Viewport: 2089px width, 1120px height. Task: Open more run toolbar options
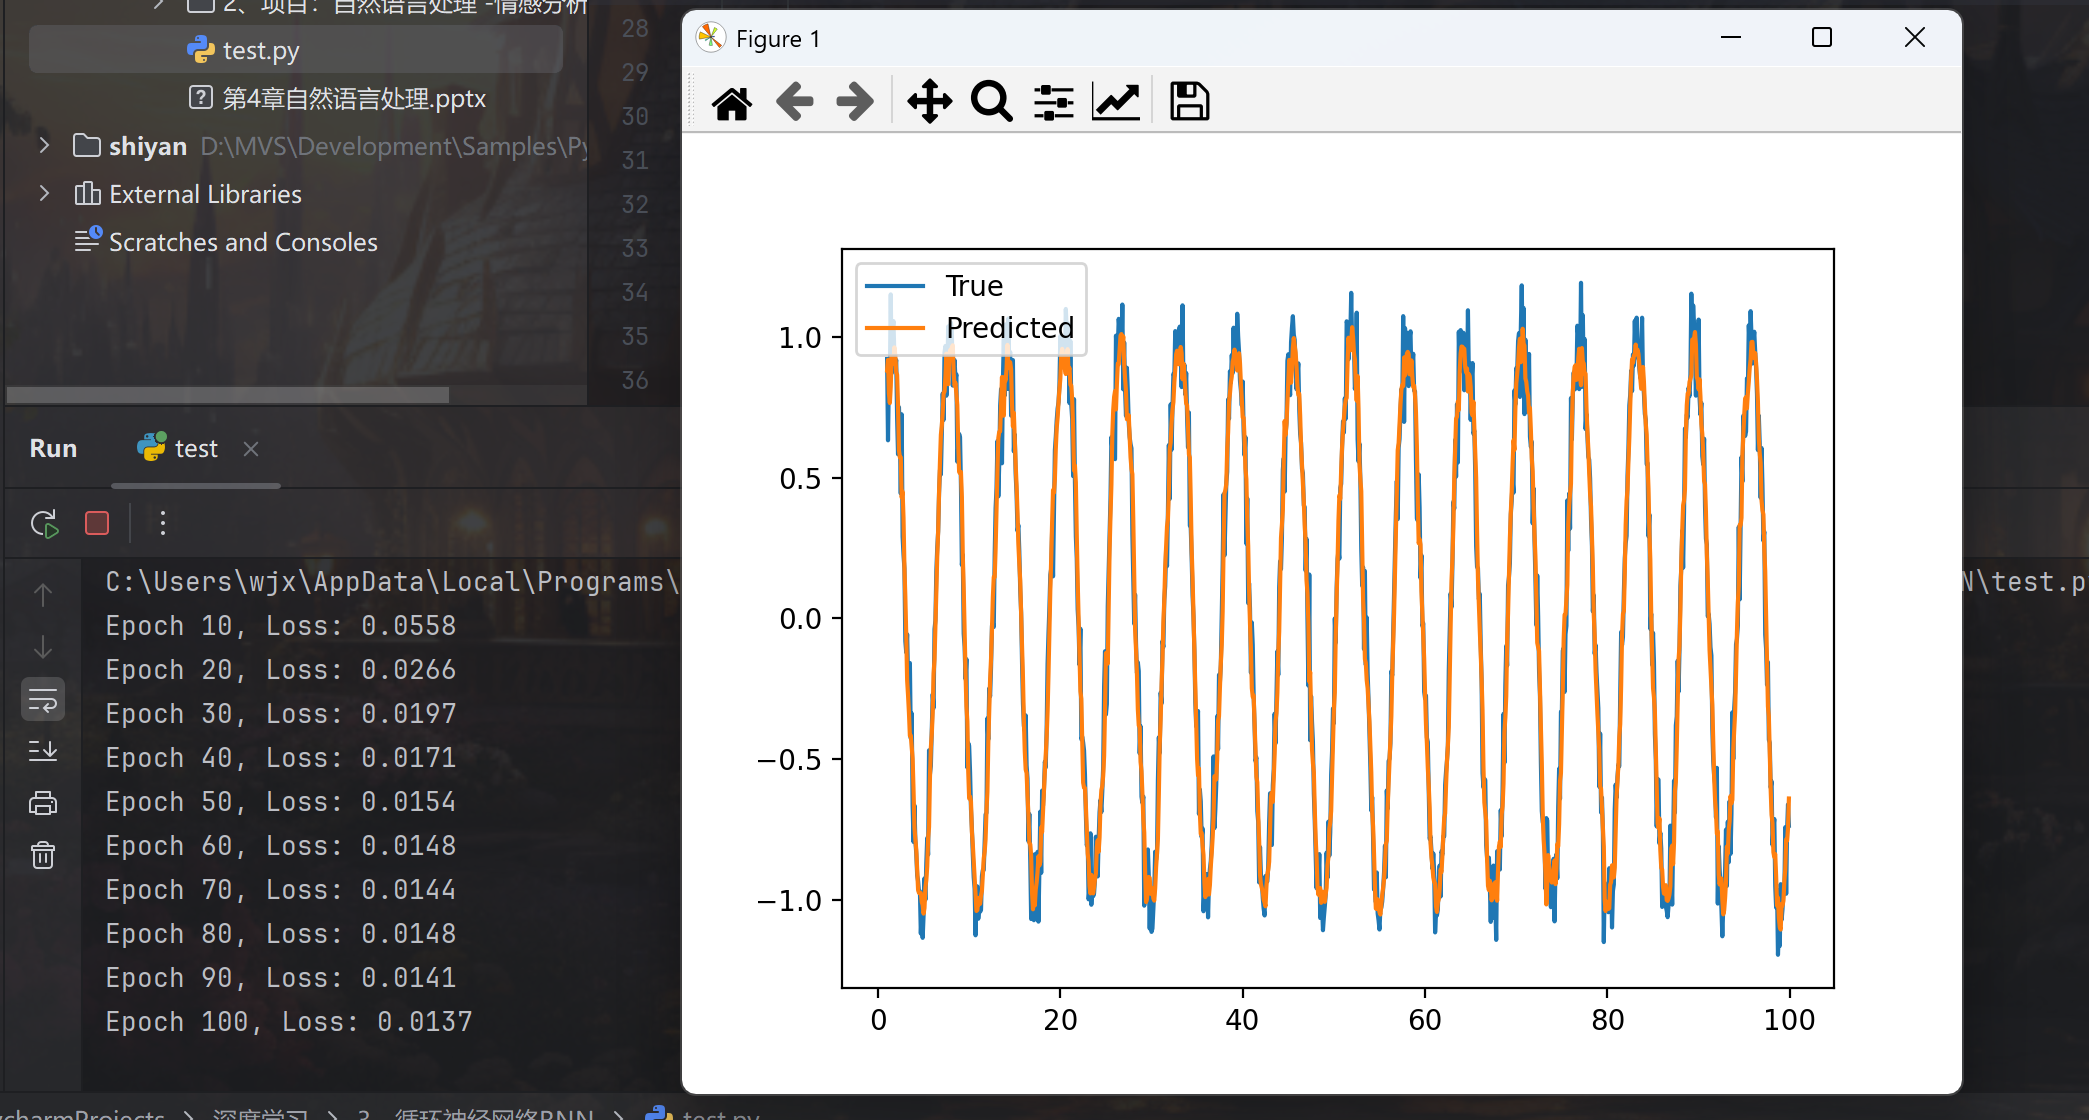tap(163, 523)
